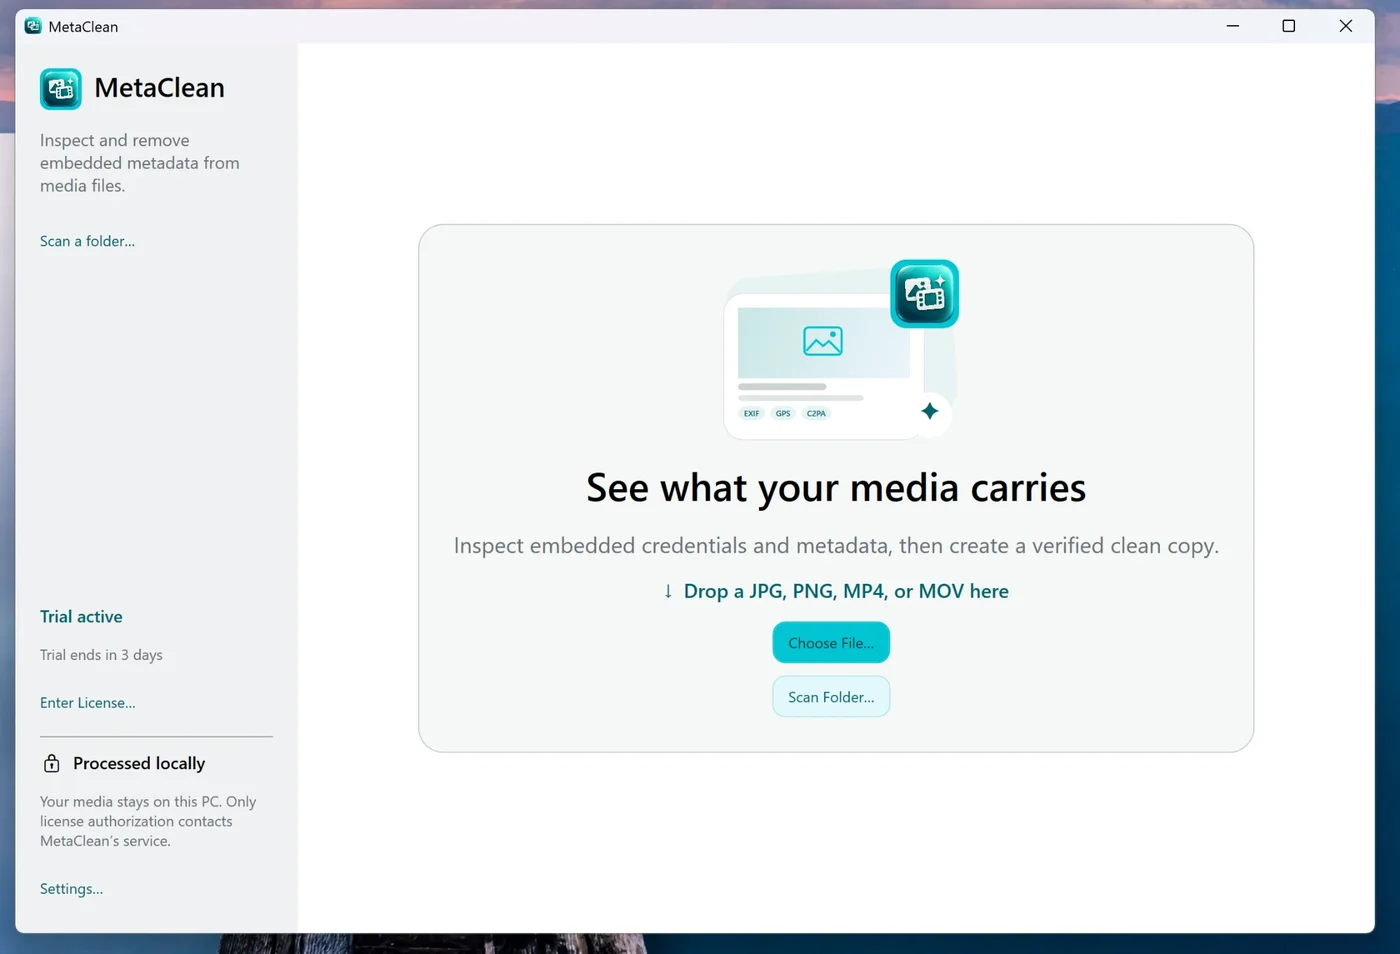Click the Drop a JPG, PNG, MP4 text
1400x954 pixels.
(x=846, y=591)
